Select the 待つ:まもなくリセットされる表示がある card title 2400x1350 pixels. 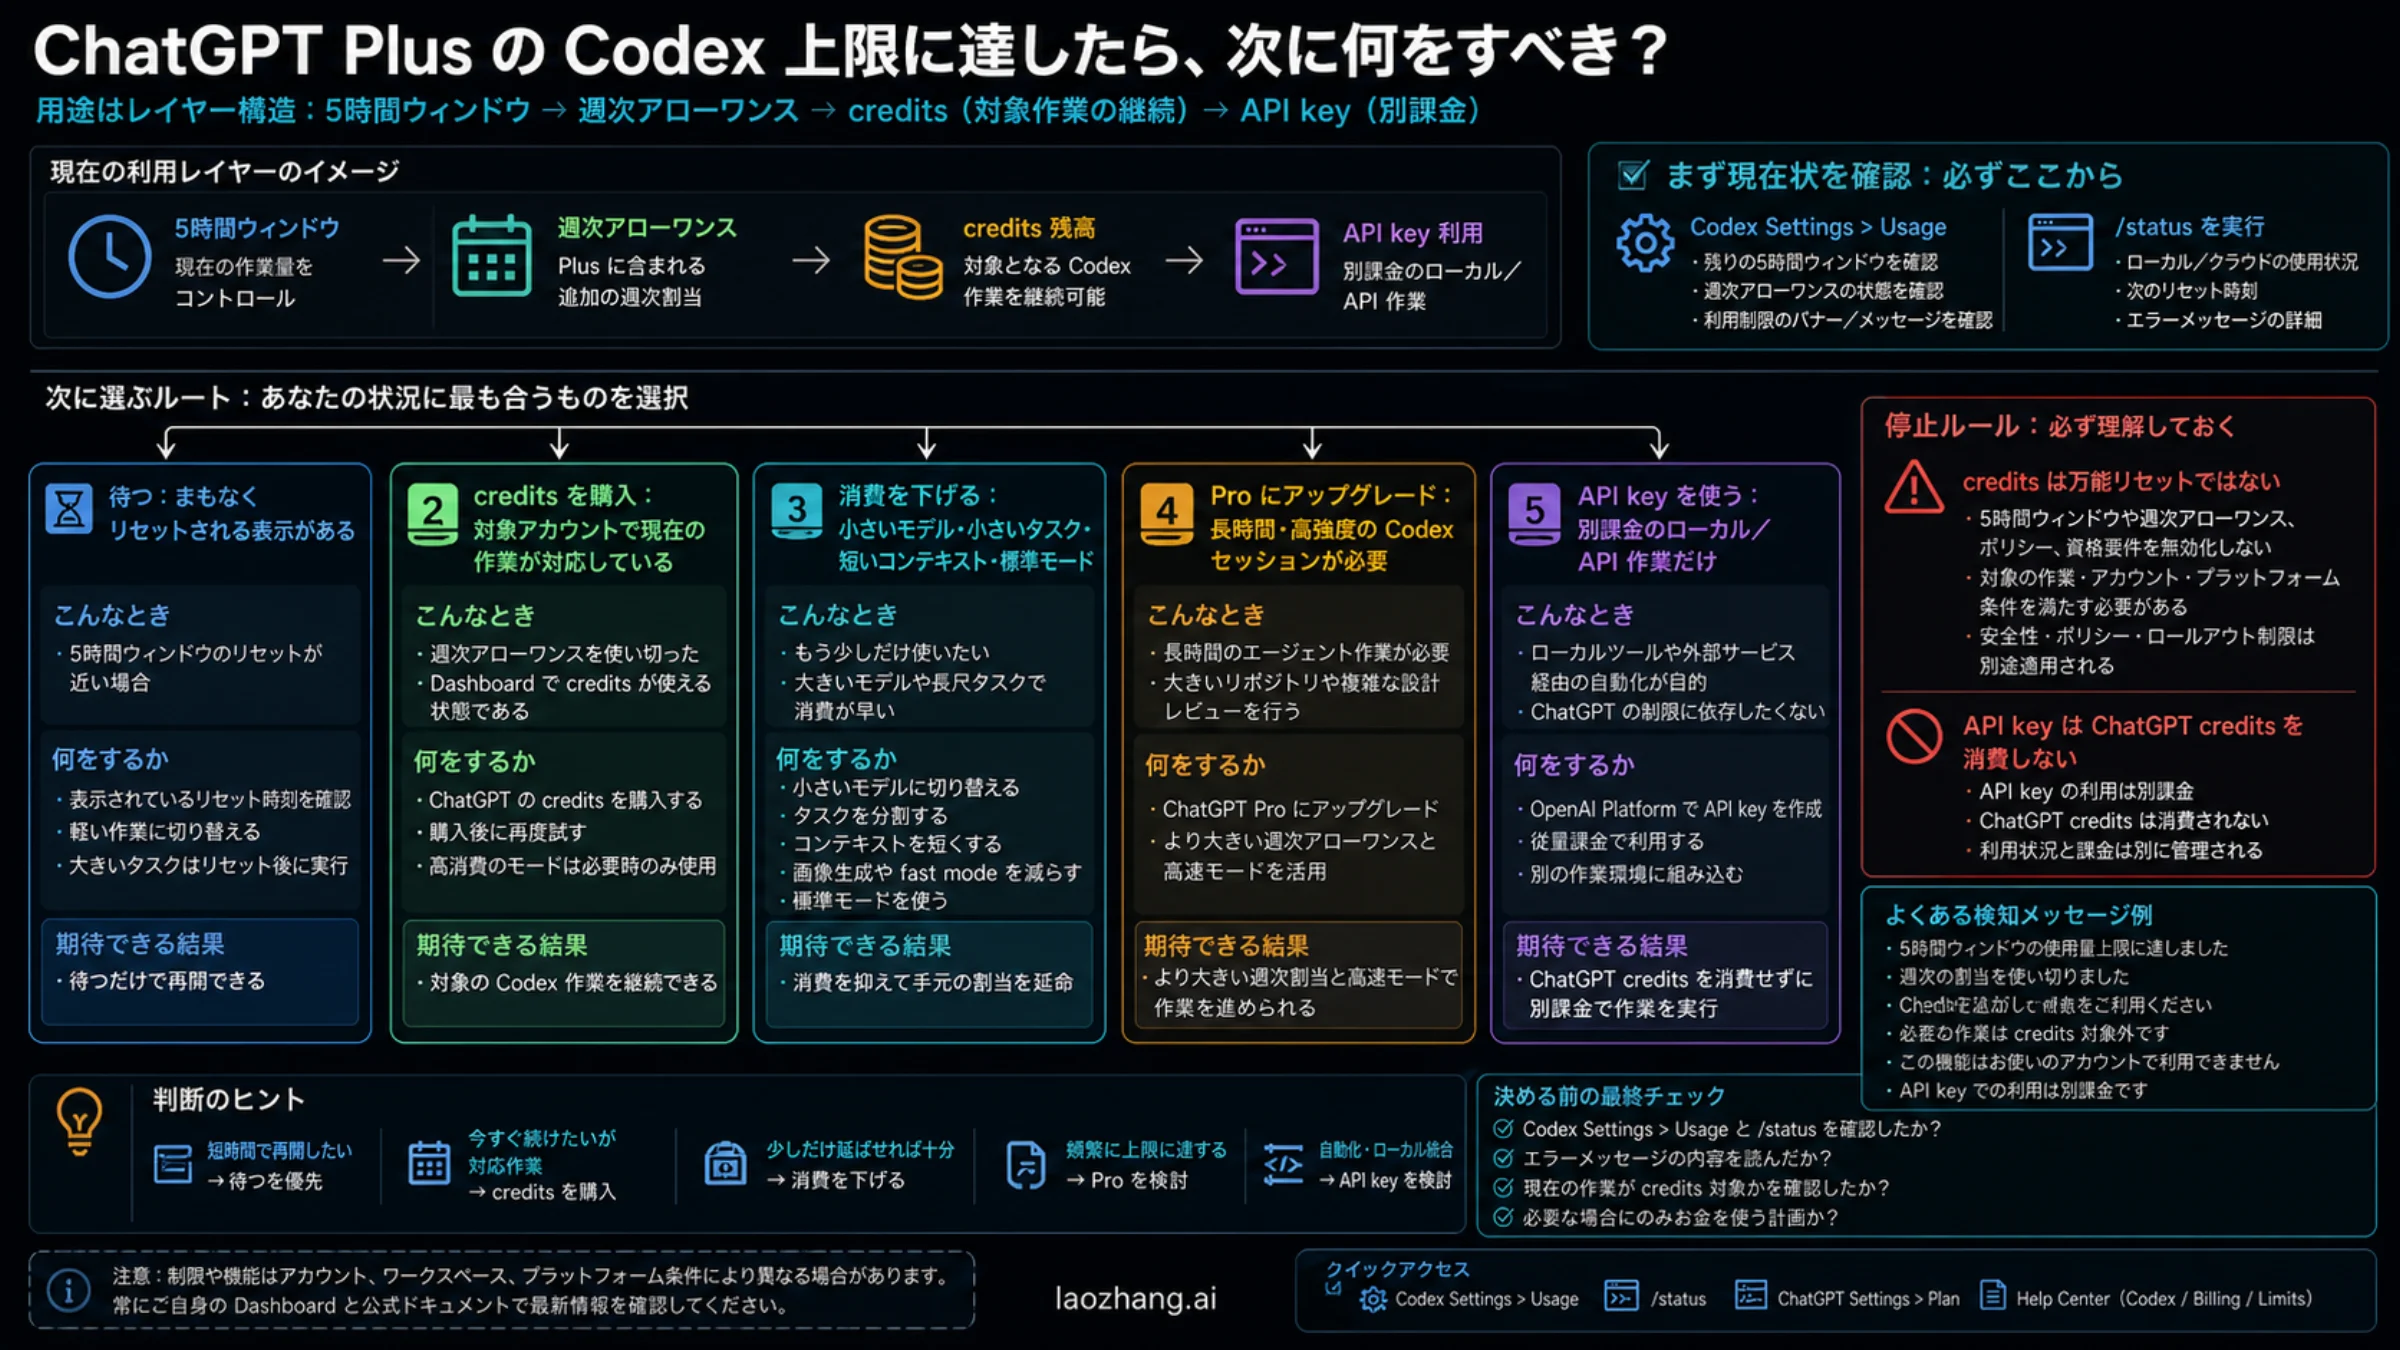232,513
